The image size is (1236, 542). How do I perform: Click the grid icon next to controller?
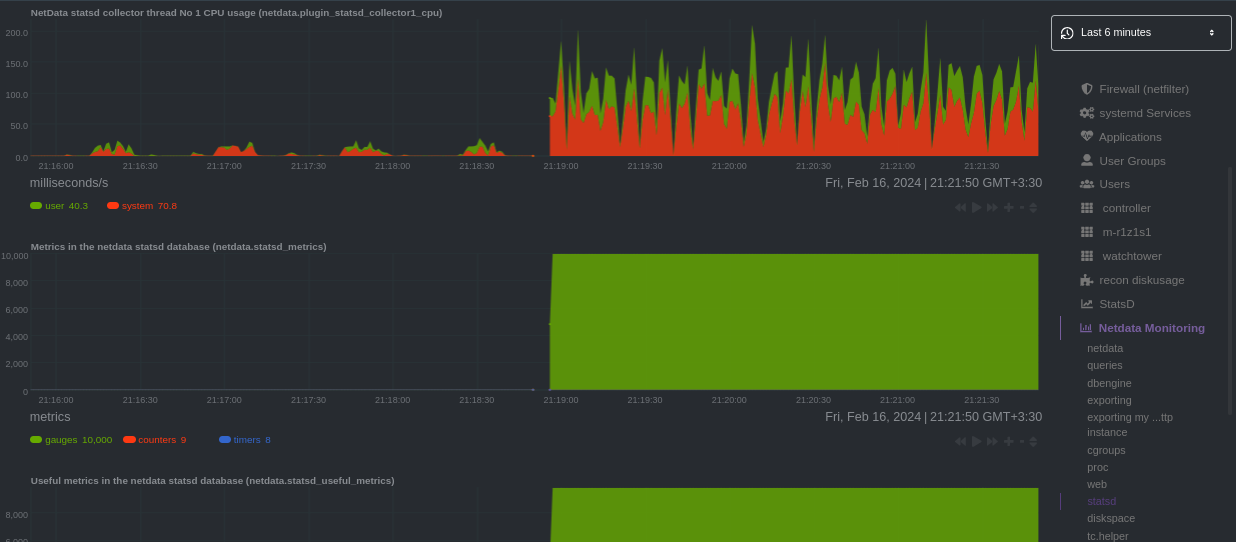point(1087,208)
